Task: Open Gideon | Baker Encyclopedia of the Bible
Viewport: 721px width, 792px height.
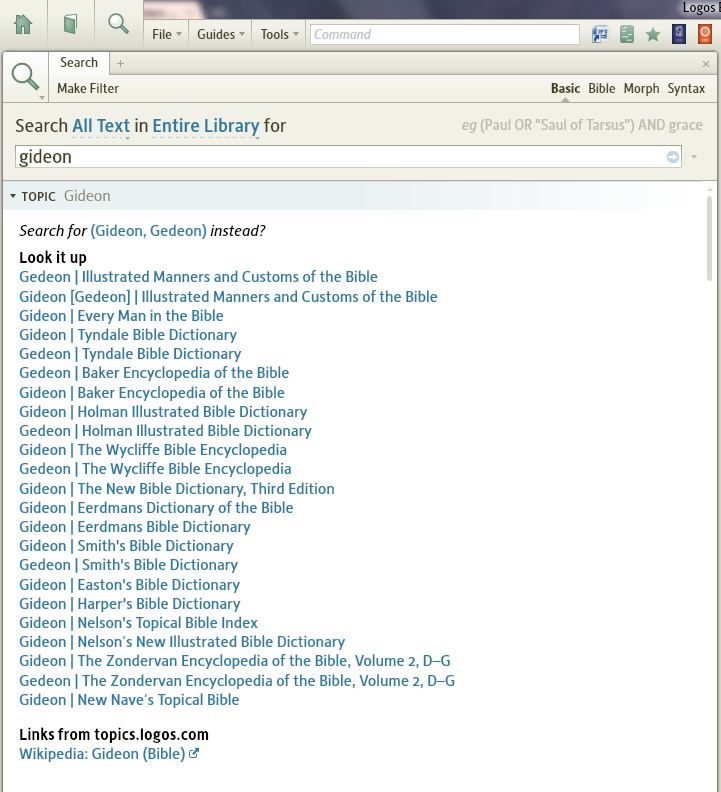Action: (x=152, y=392)
